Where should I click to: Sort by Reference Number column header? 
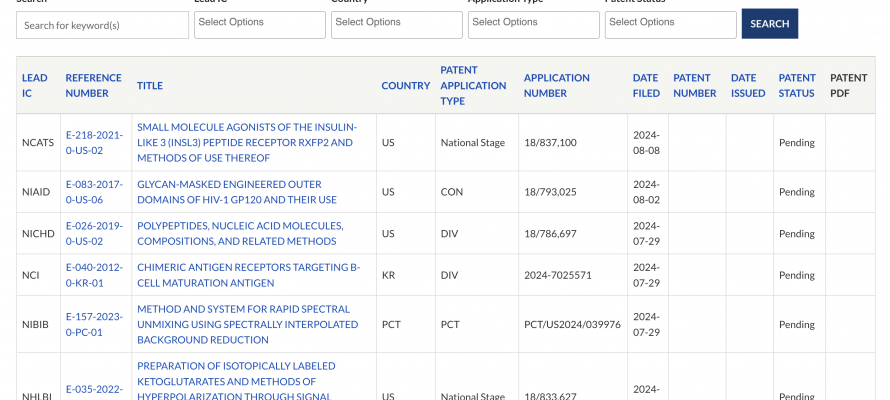[x=93, y=86]
